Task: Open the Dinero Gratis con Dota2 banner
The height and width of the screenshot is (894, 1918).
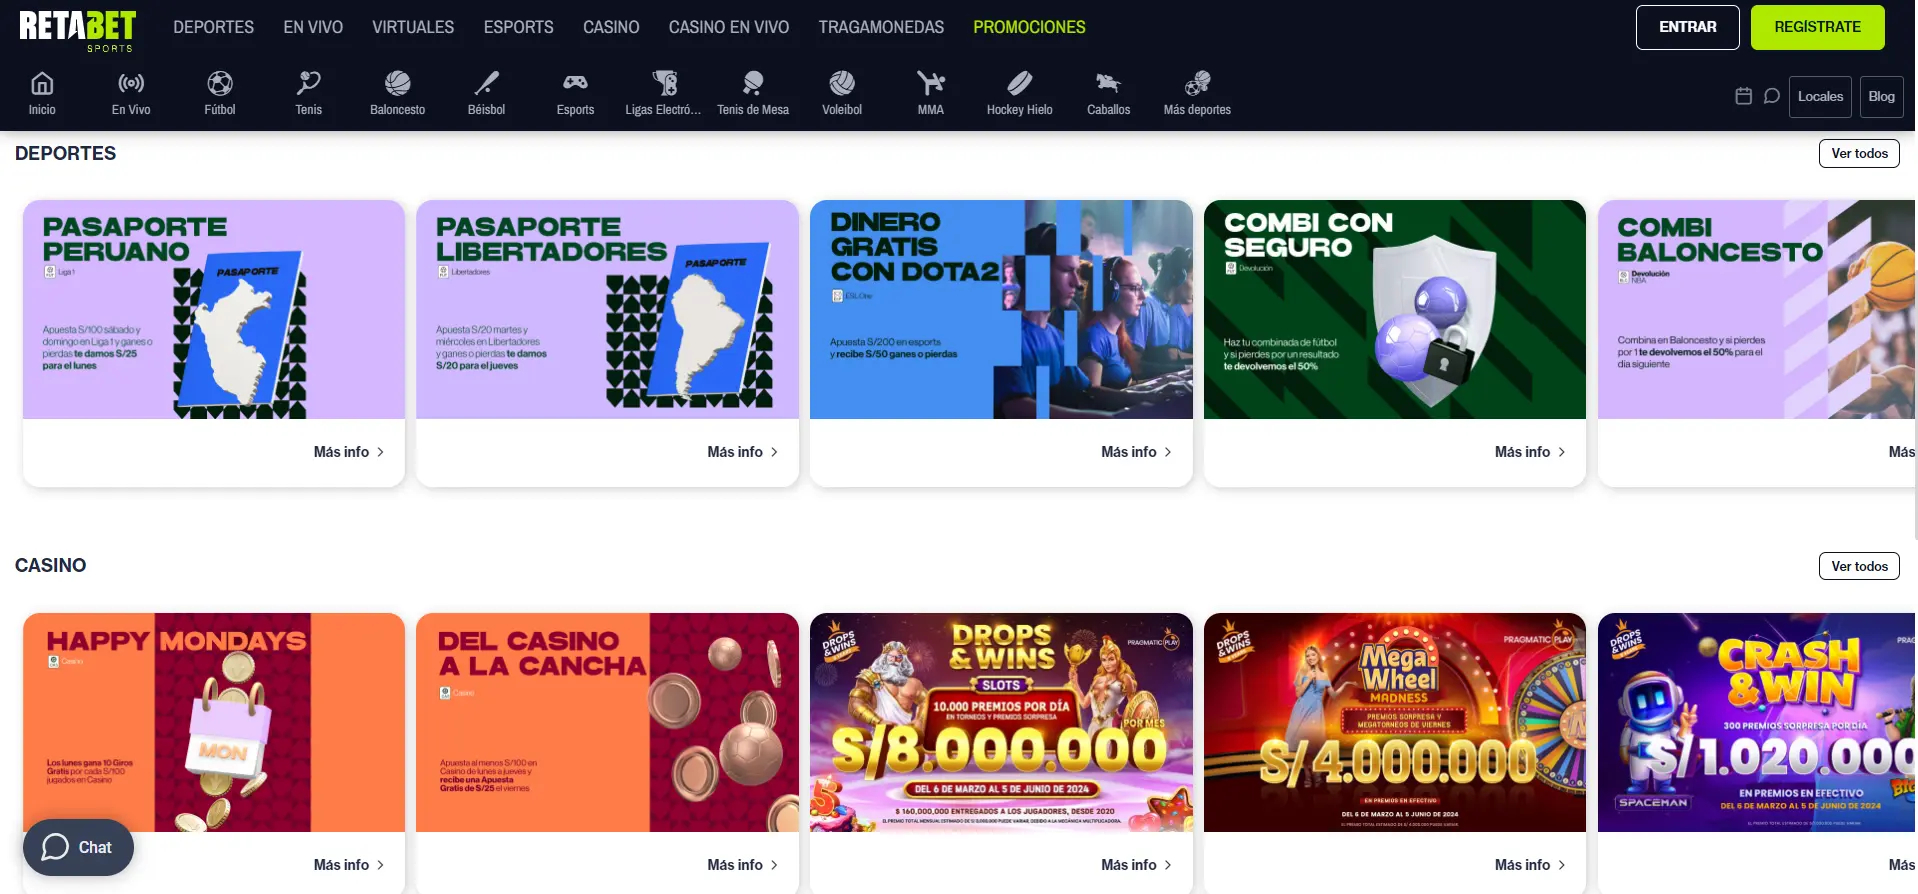Action: 1001,309
